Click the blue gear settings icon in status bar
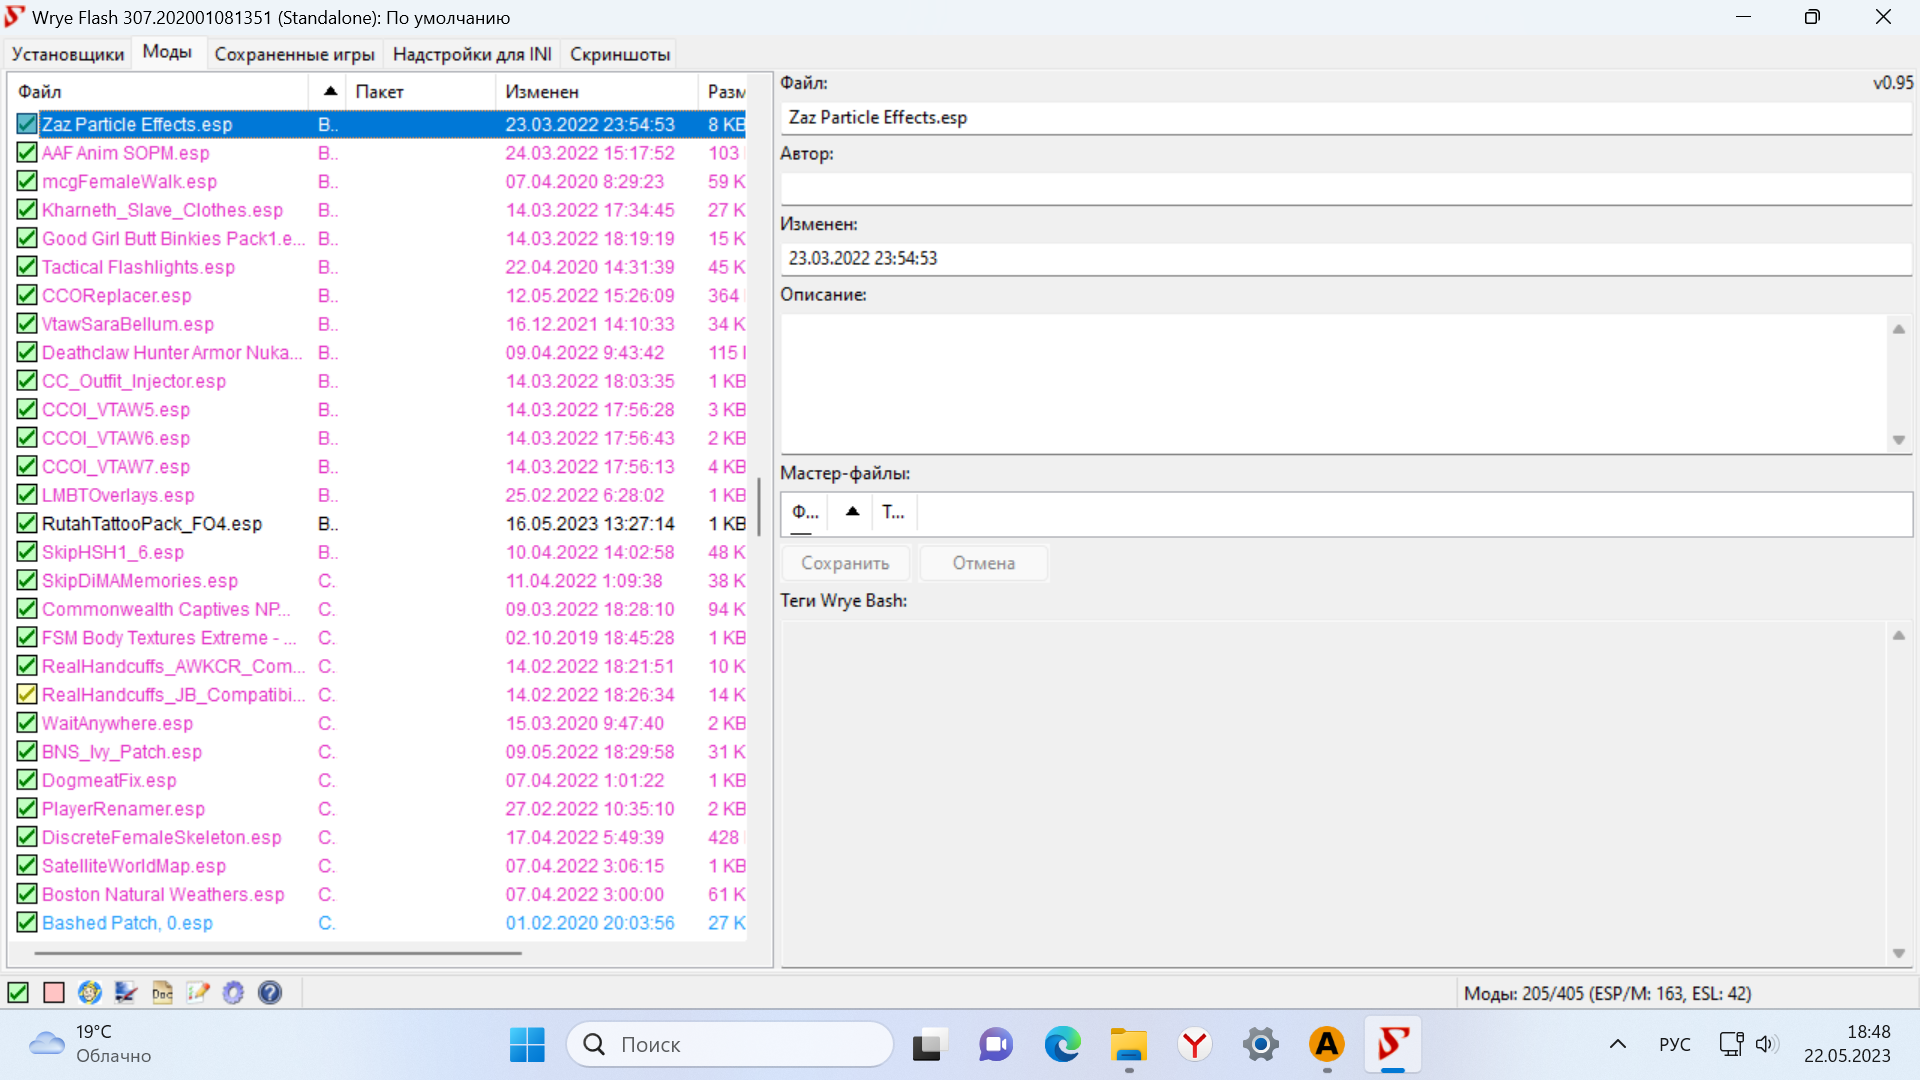Screen dimensions: 1920x1080 pos(233,992)
